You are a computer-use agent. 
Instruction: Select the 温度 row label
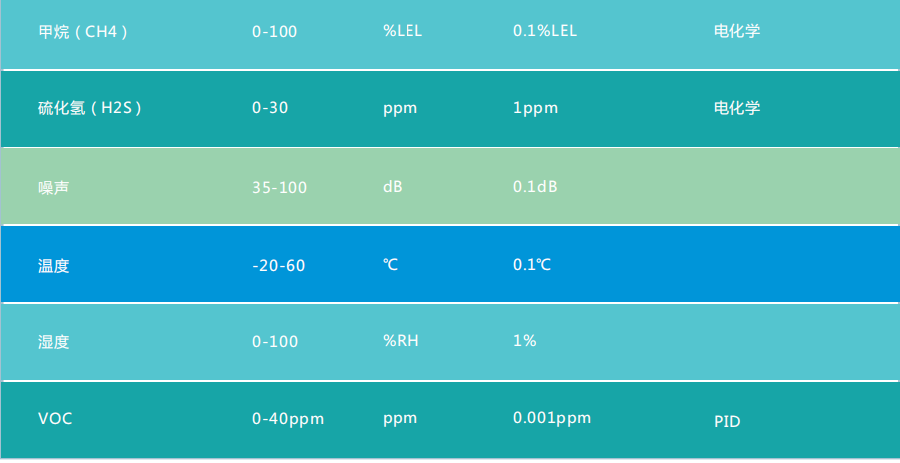(53, 265)
